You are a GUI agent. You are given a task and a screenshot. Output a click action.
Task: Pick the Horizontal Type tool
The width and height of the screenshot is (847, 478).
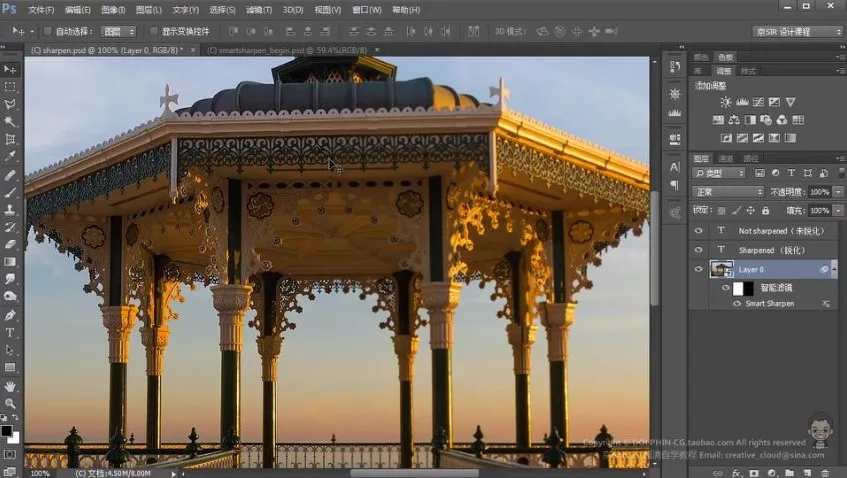10,332
